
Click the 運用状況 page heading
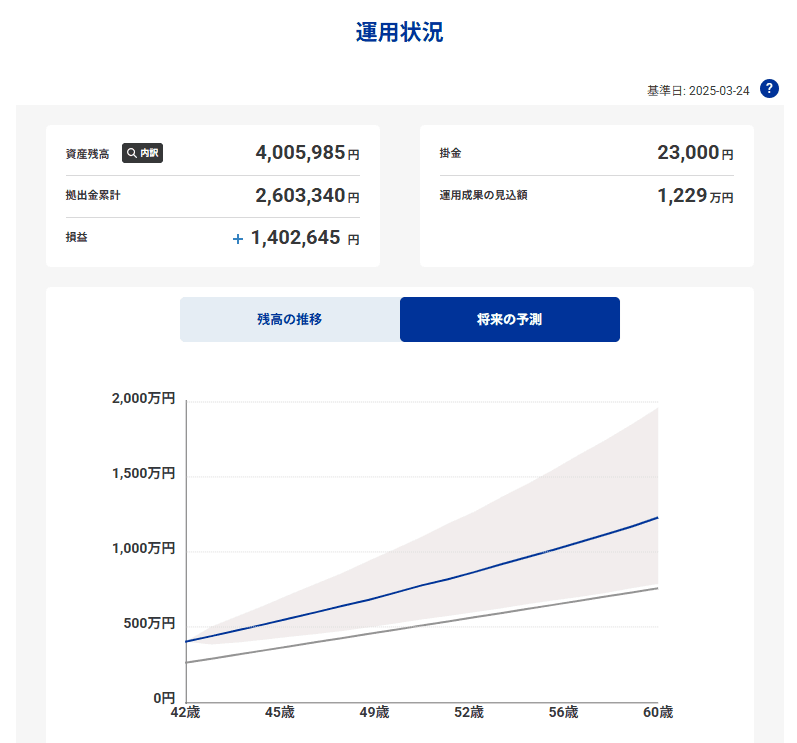[x=399, y=32]
